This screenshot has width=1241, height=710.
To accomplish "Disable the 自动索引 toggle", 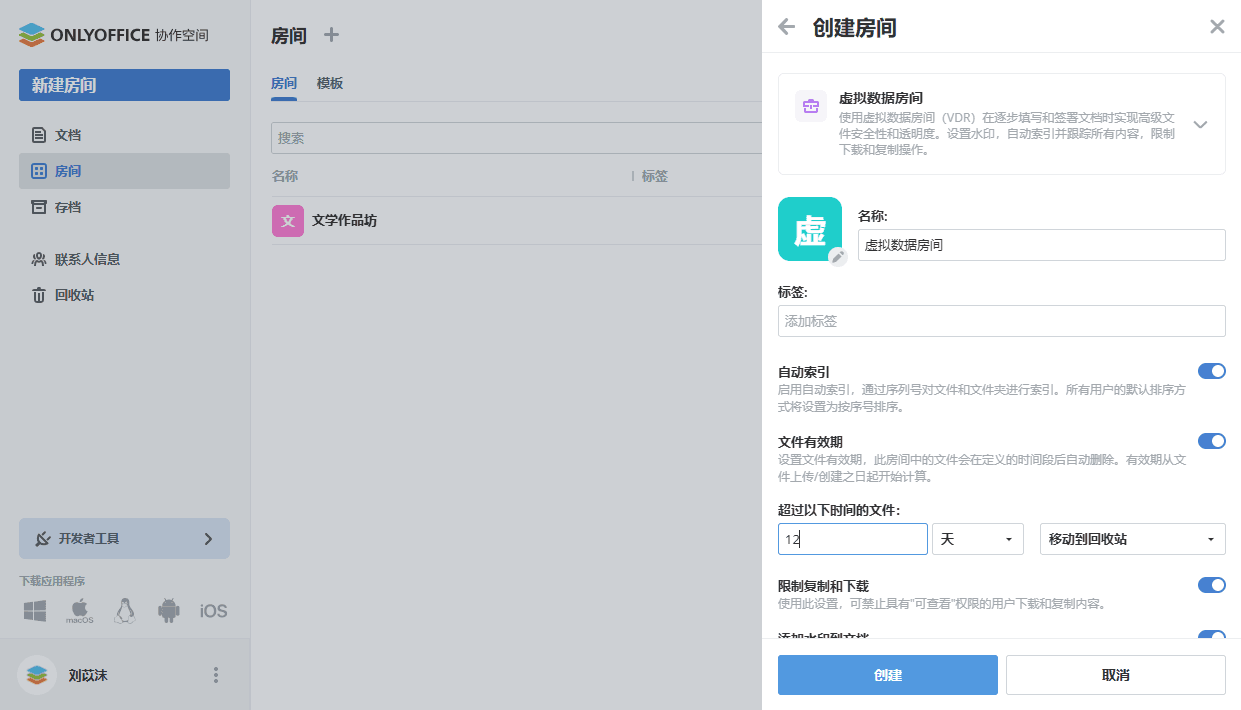I will (1212, 371).
